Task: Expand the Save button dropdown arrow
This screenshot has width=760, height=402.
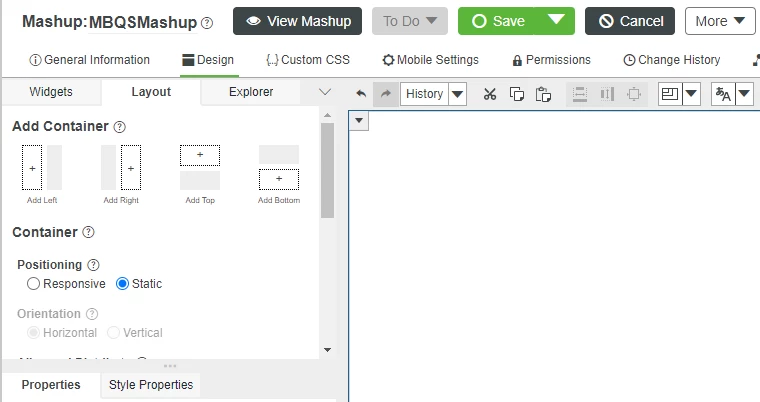Action: (555, 20)
